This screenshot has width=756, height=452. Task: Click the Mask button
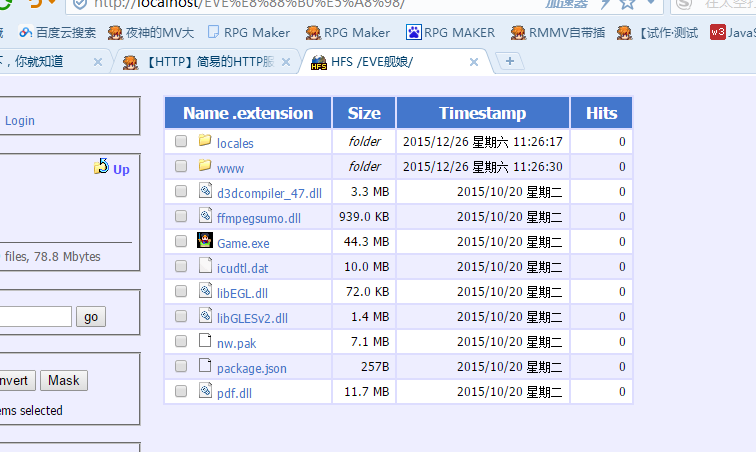point(64,381)
